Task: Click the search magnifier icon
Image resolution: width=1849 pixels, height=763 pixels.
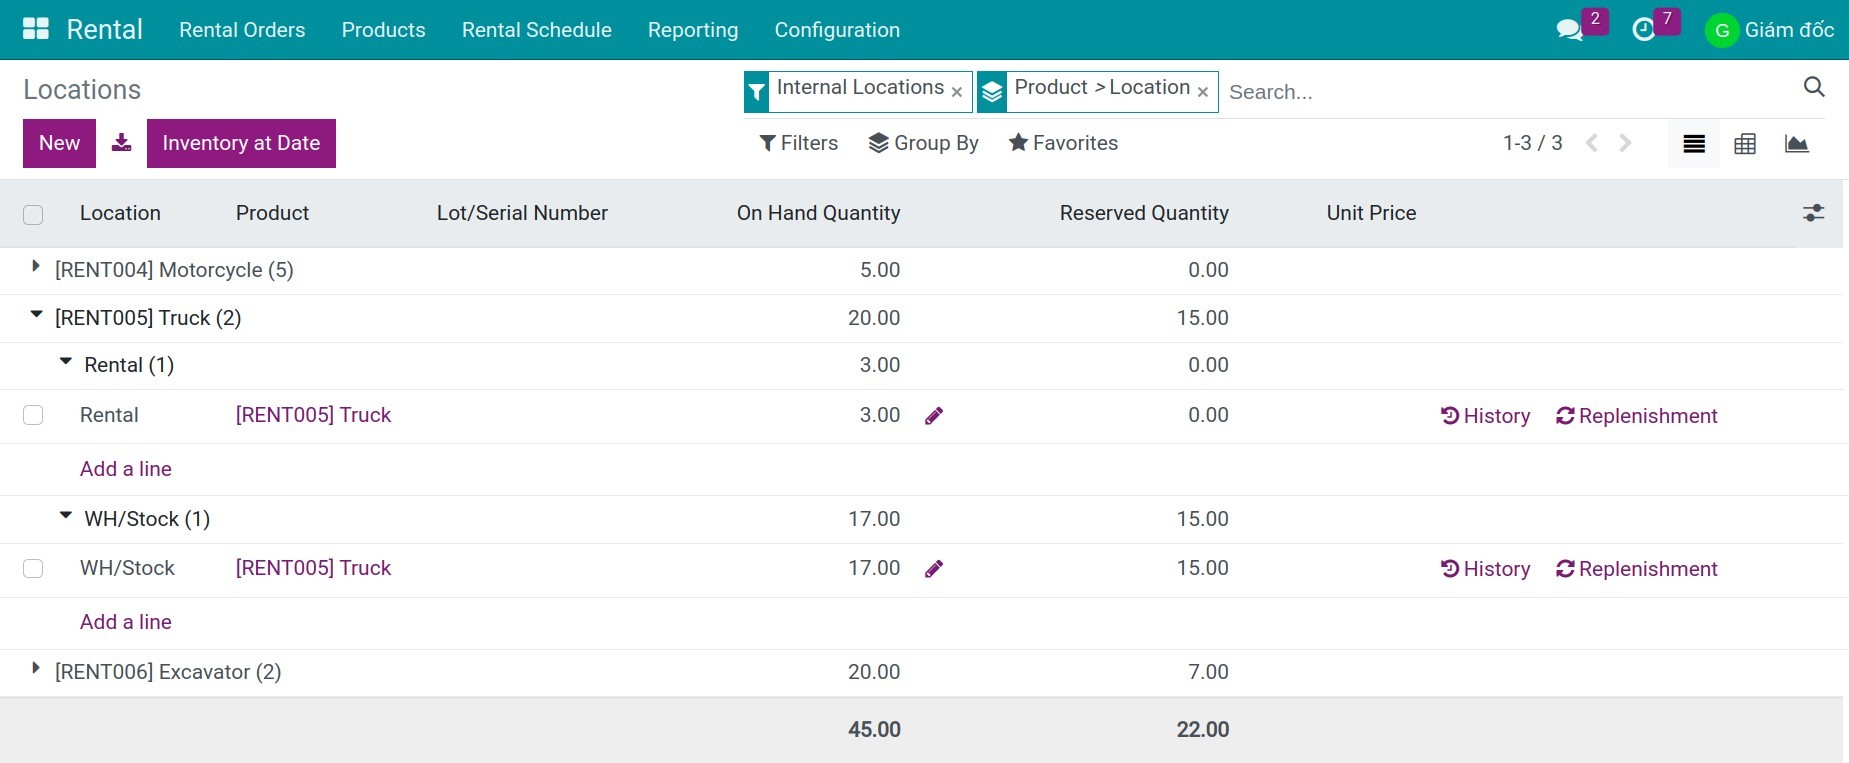Action: 1814,87
